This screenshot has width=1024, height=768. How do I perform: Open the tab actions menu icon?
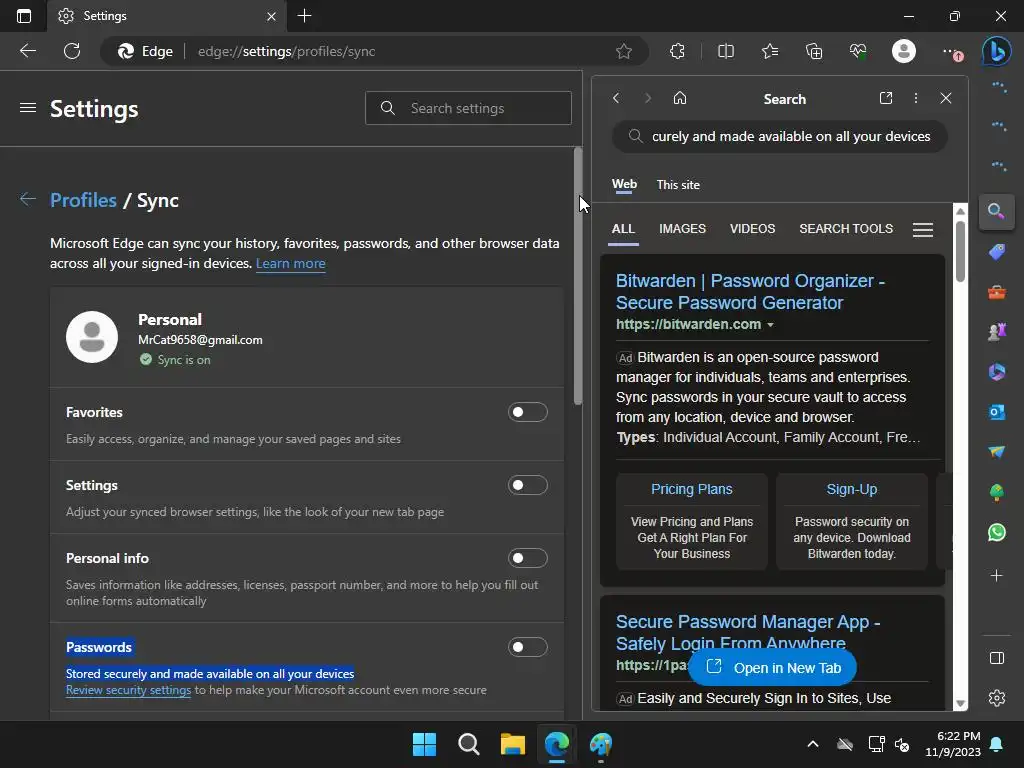click(x=24, y=16)
